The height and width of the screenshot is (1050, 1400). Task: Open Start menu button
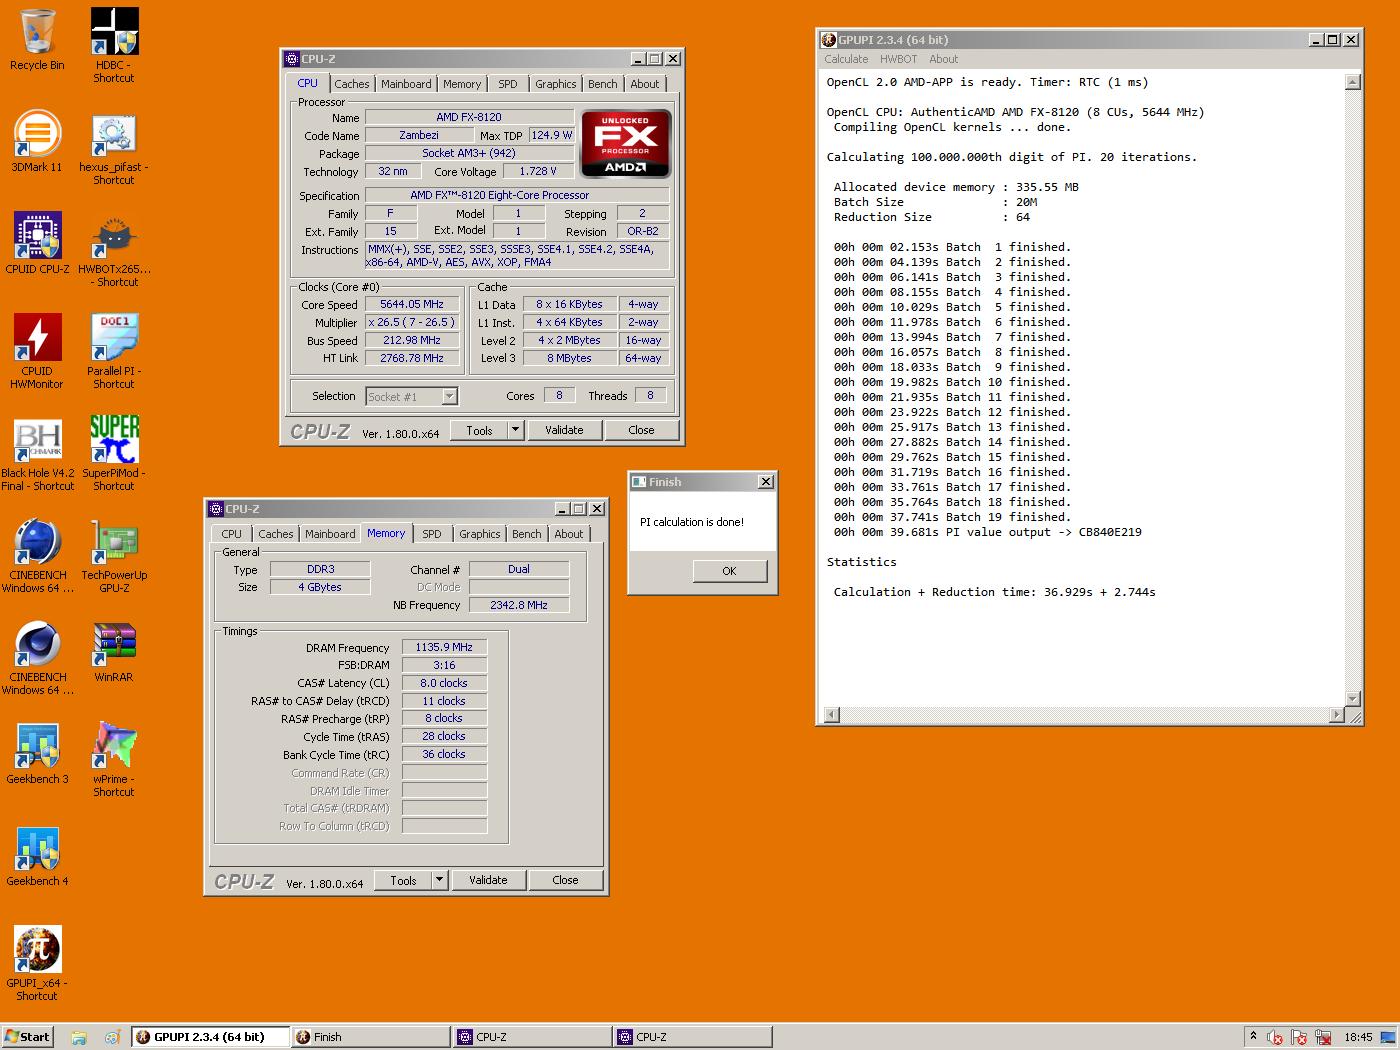(x=27, y=1037)
